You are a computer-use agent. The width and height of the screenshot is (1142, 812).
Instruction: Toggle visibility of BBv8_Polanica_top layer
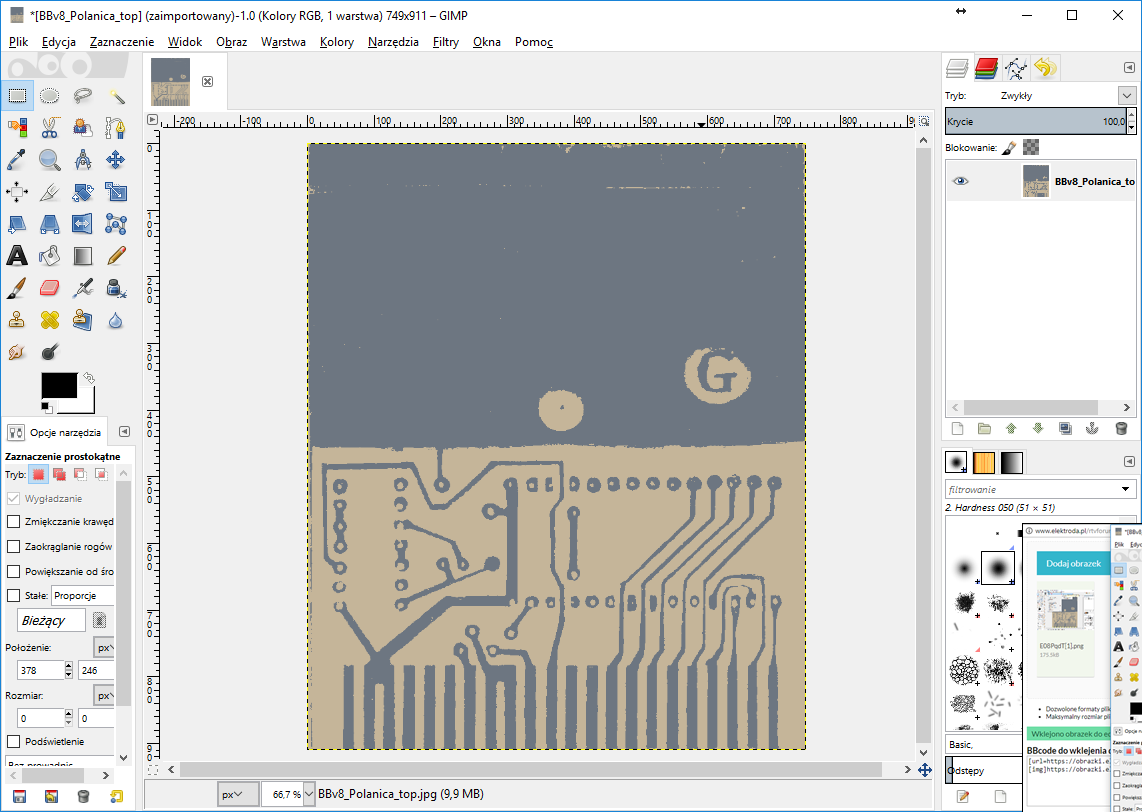961,181
